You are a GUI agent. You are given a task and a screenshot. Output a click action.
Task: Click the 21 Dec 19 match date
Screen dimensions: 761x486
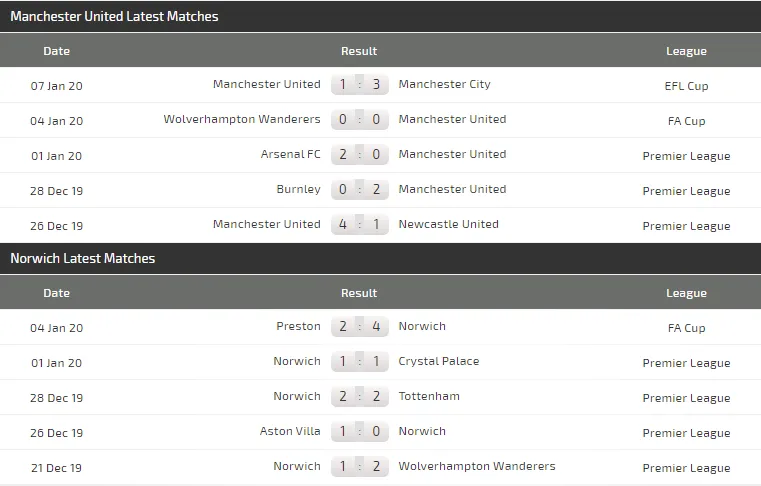coord(57,468)
